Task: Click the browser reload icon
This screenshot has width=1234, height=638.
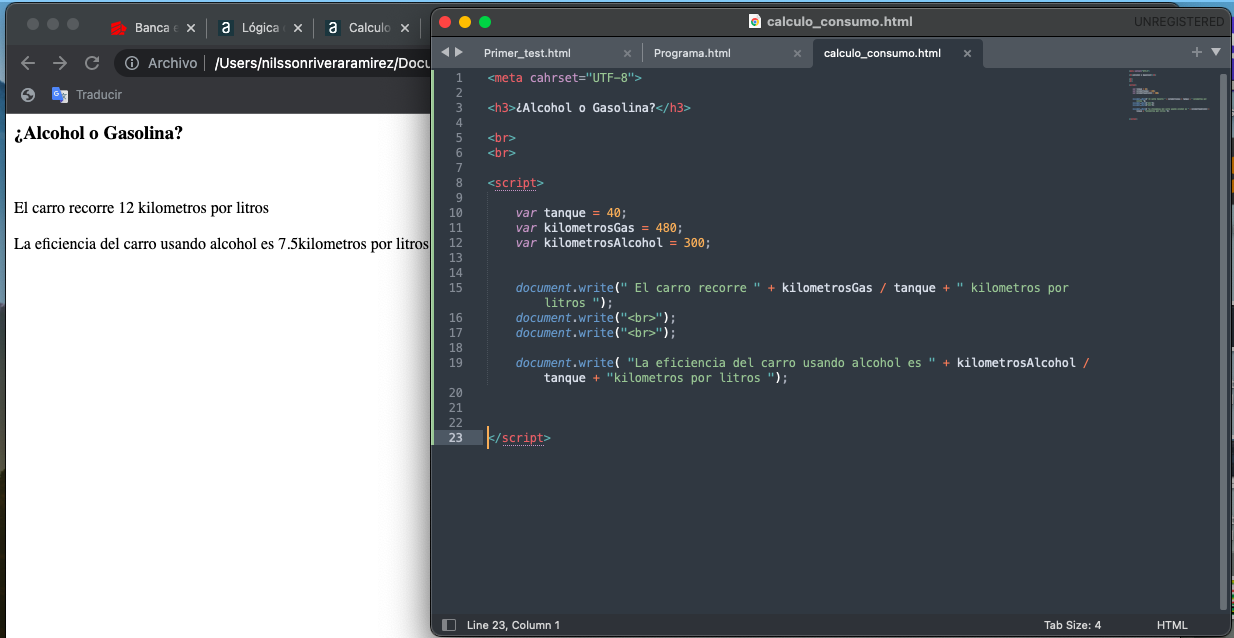Action: pyautogui.click(x=92, y=63)
